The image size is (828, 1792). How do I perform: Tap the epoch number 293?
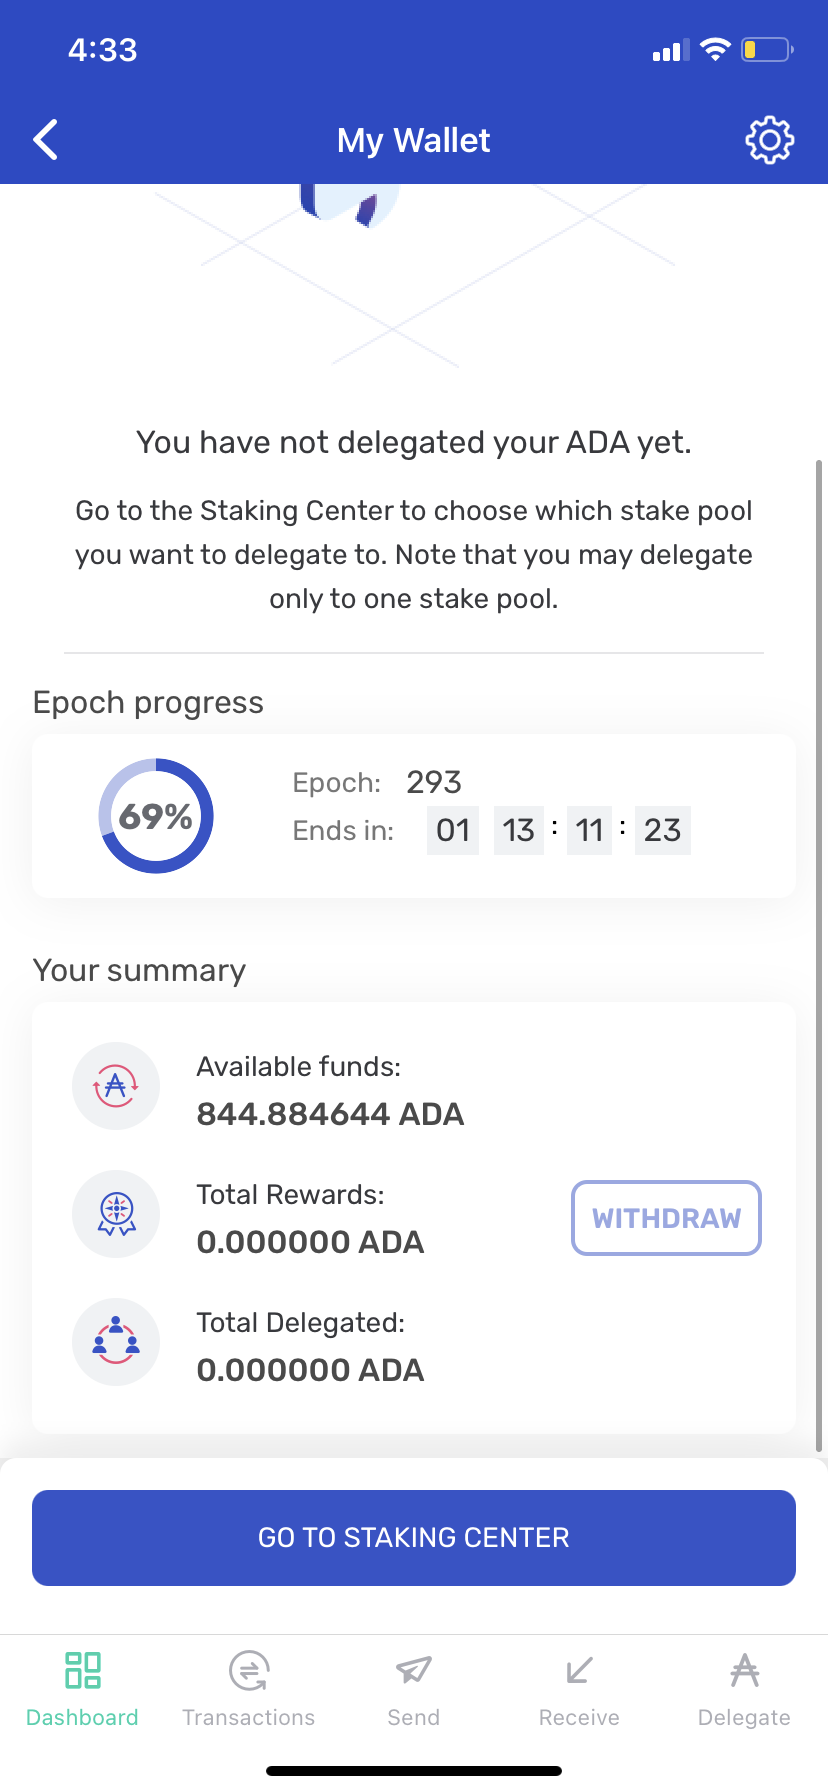coord(434,782)
